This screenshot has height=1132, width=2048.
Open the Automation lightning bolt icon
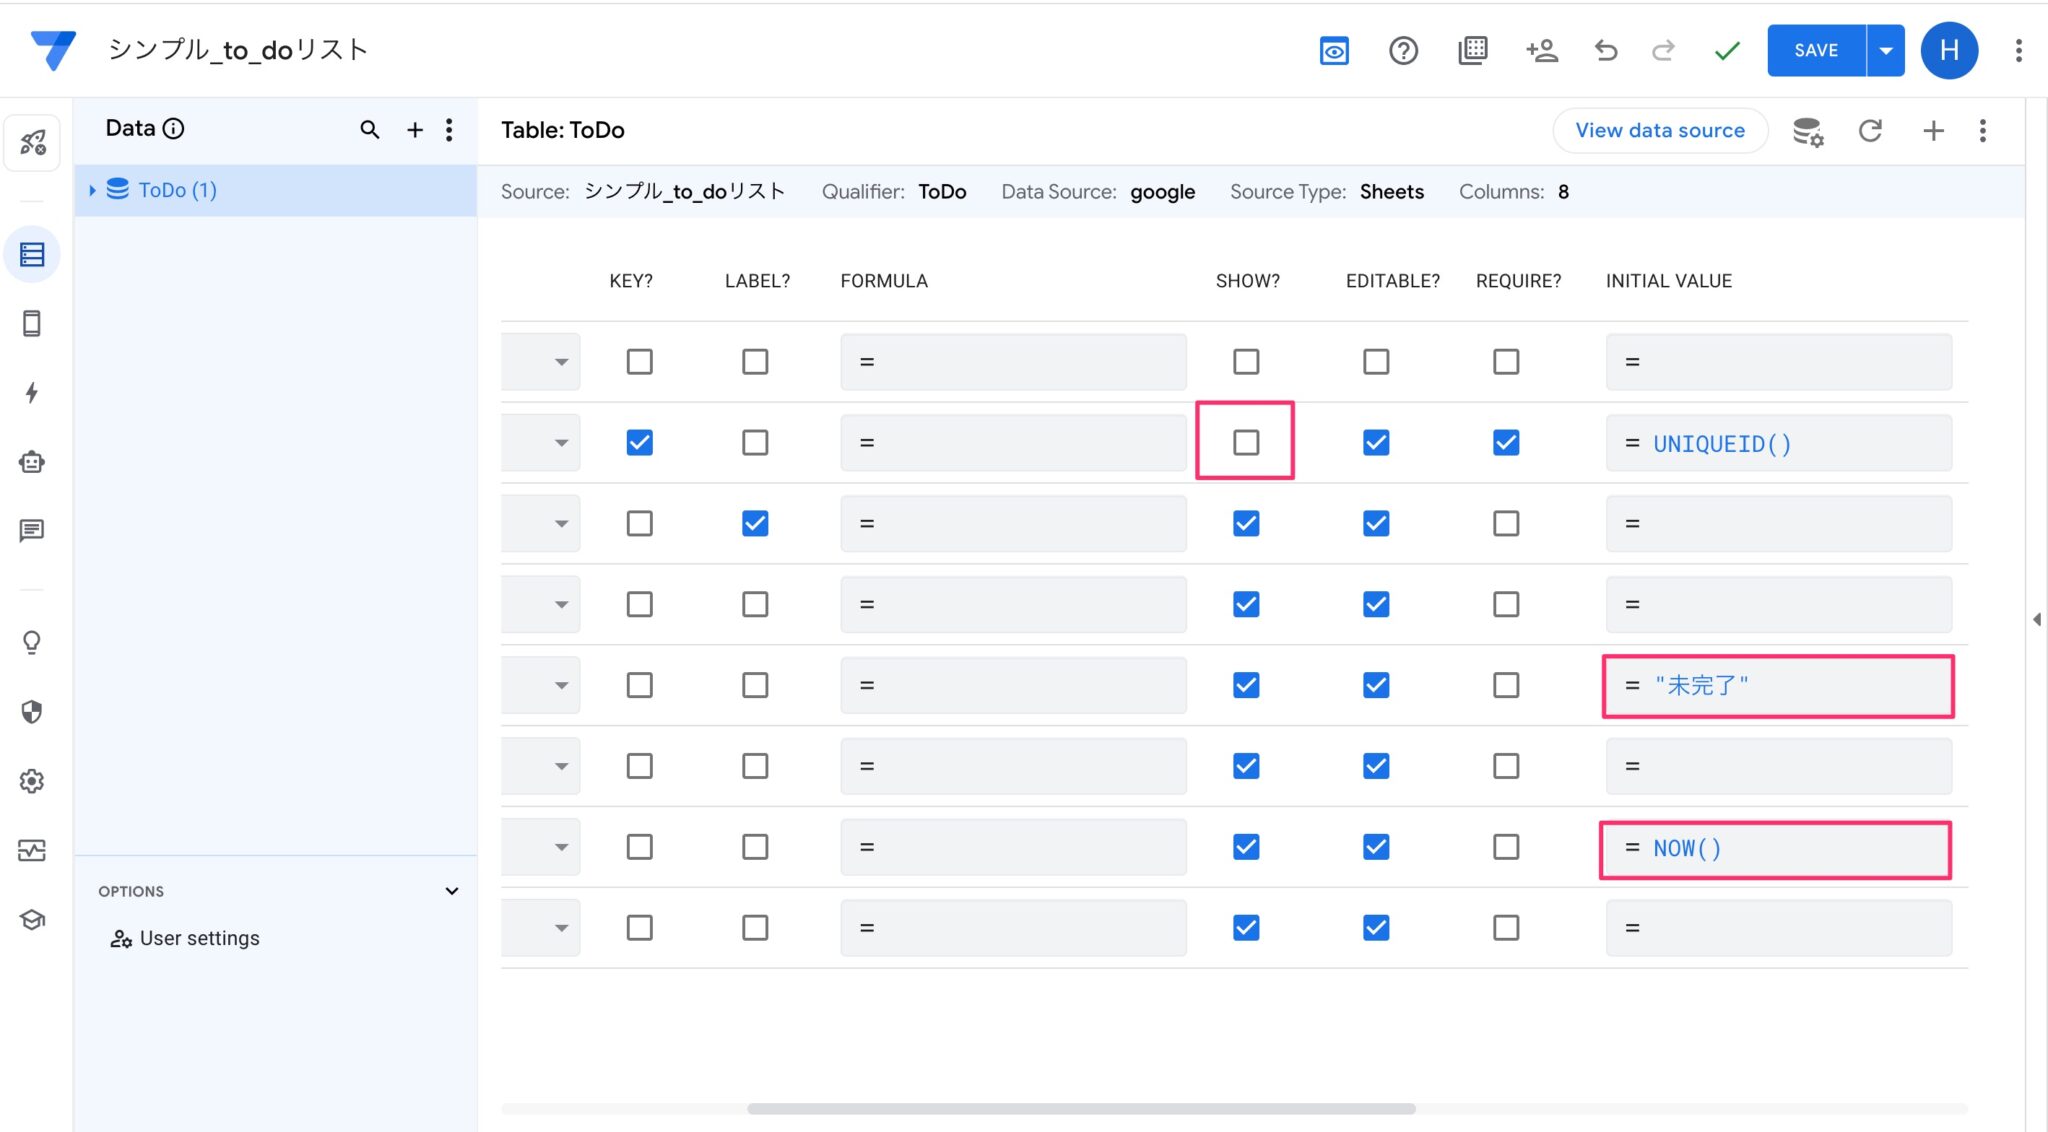click(x=32, y=393)
